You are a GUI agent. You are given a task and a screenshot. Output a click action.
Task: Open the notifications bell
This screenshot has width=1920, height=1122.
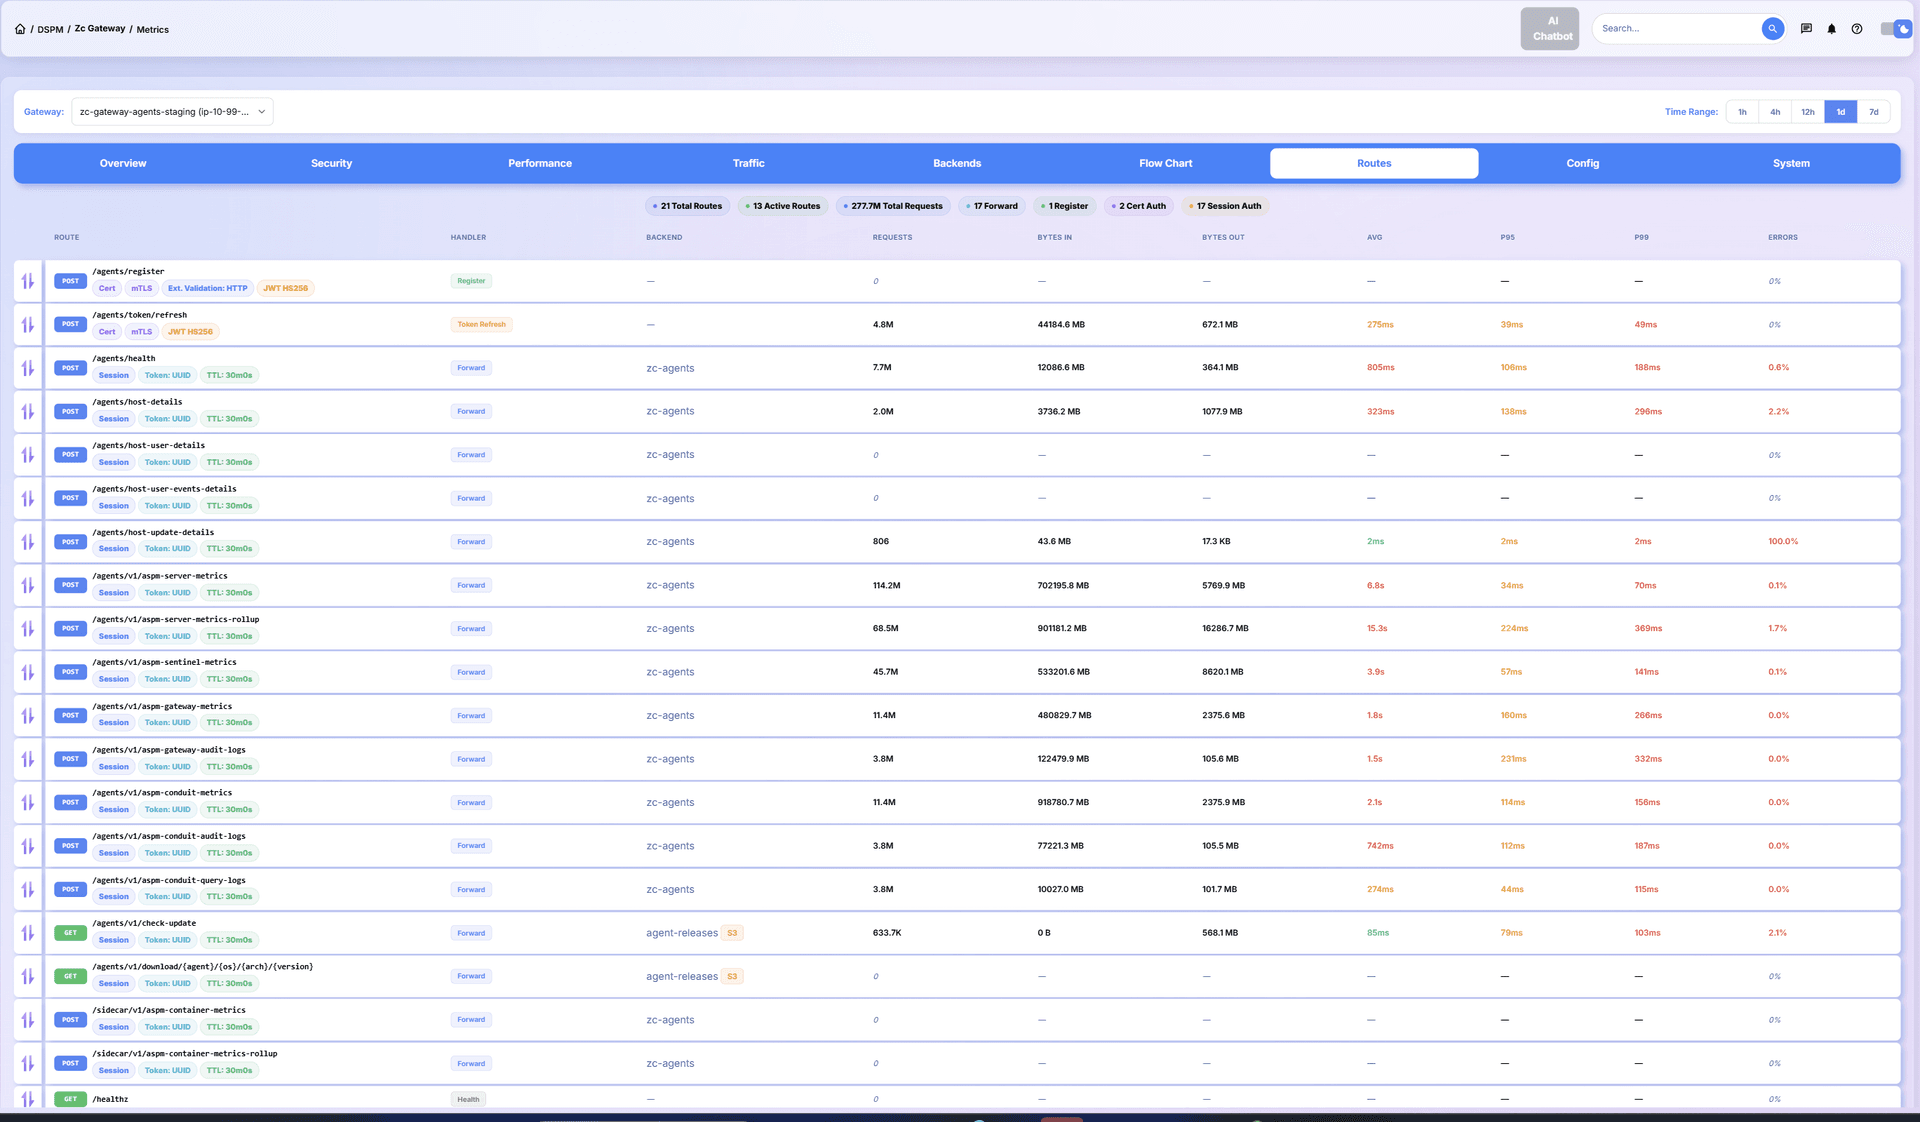[1831, 29]
